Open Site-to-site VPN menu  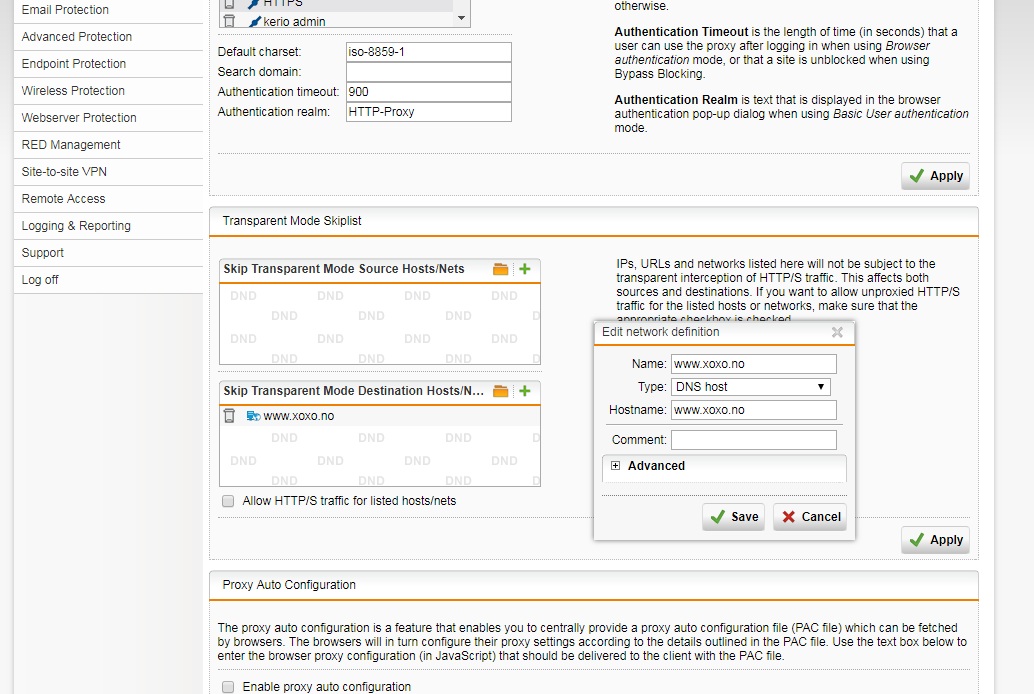pos(108,172)
